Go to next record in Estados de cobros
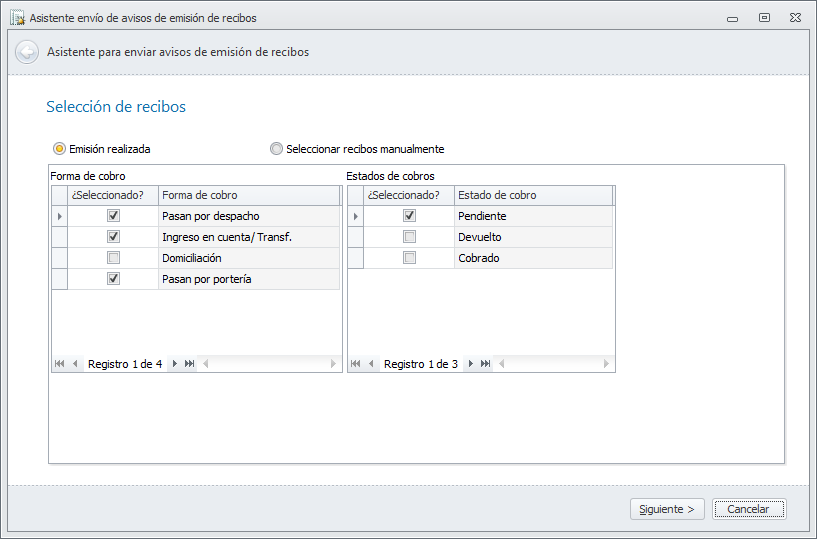This screenshot has width=817, height=539. [471, 364]
